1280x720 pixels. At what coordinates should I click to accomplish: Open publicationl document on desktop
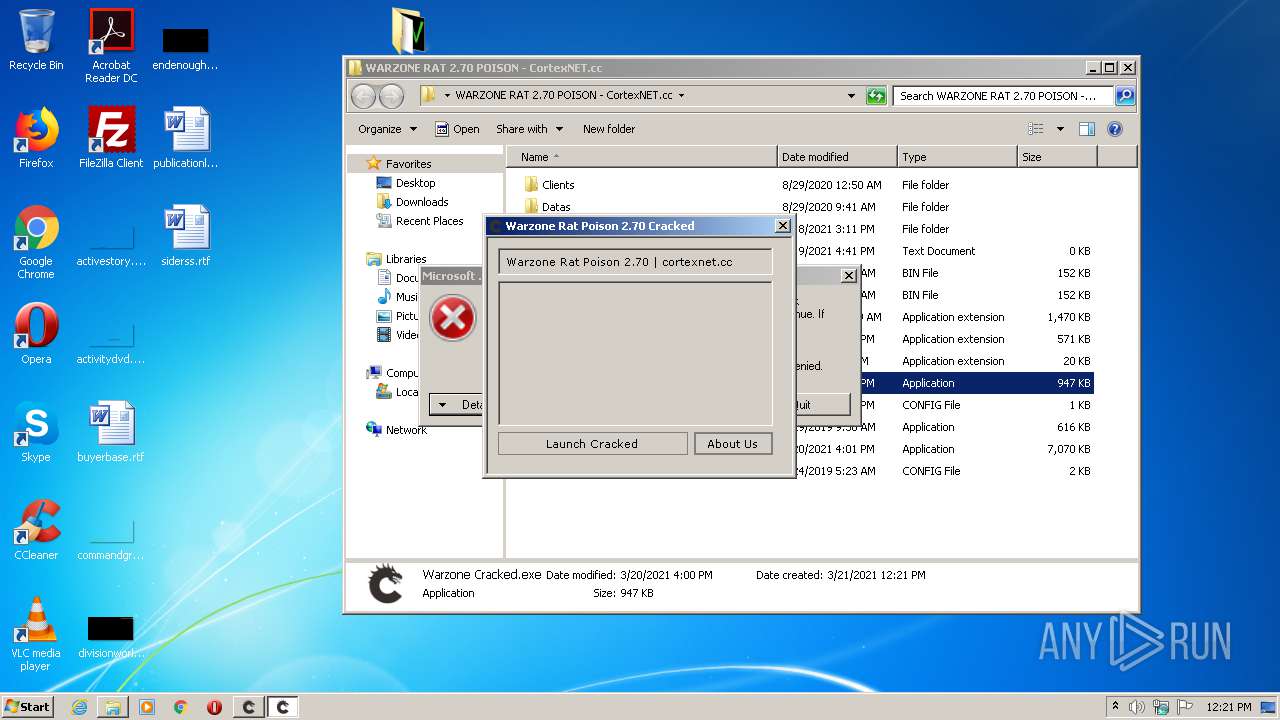(186, 137)
